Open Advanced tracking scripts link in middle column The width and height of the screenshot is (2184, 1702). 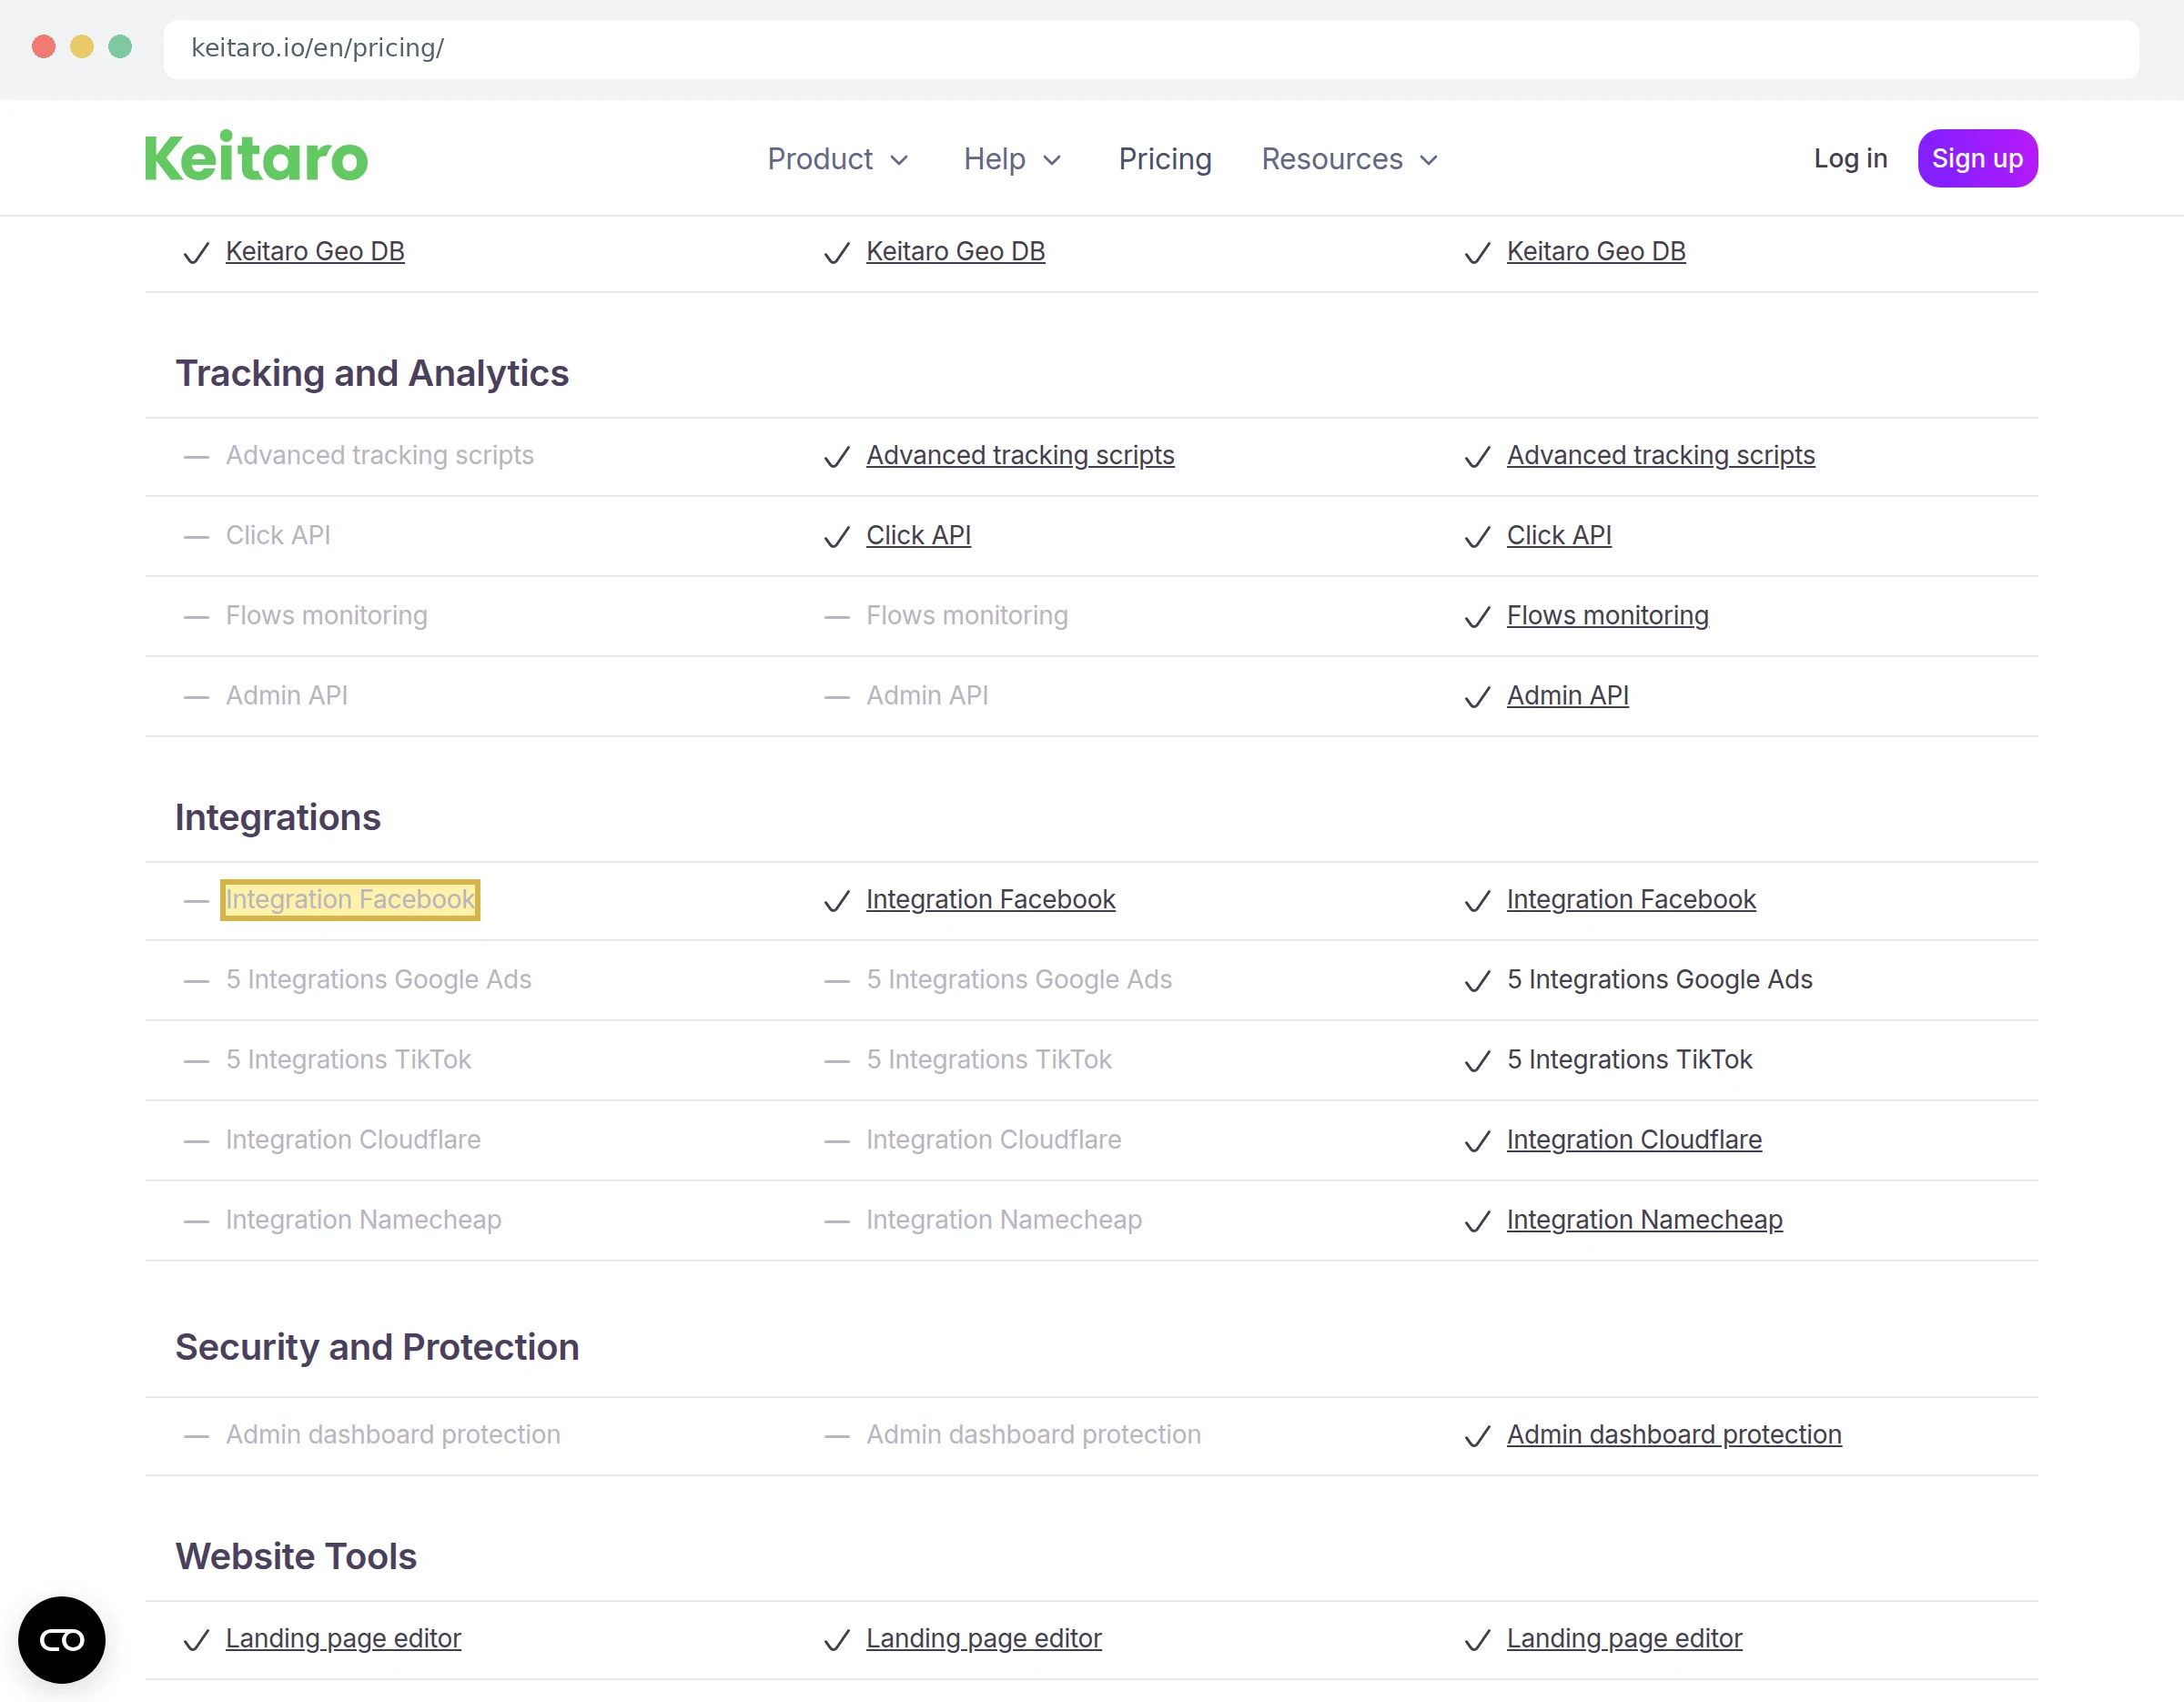(1020, 455)
